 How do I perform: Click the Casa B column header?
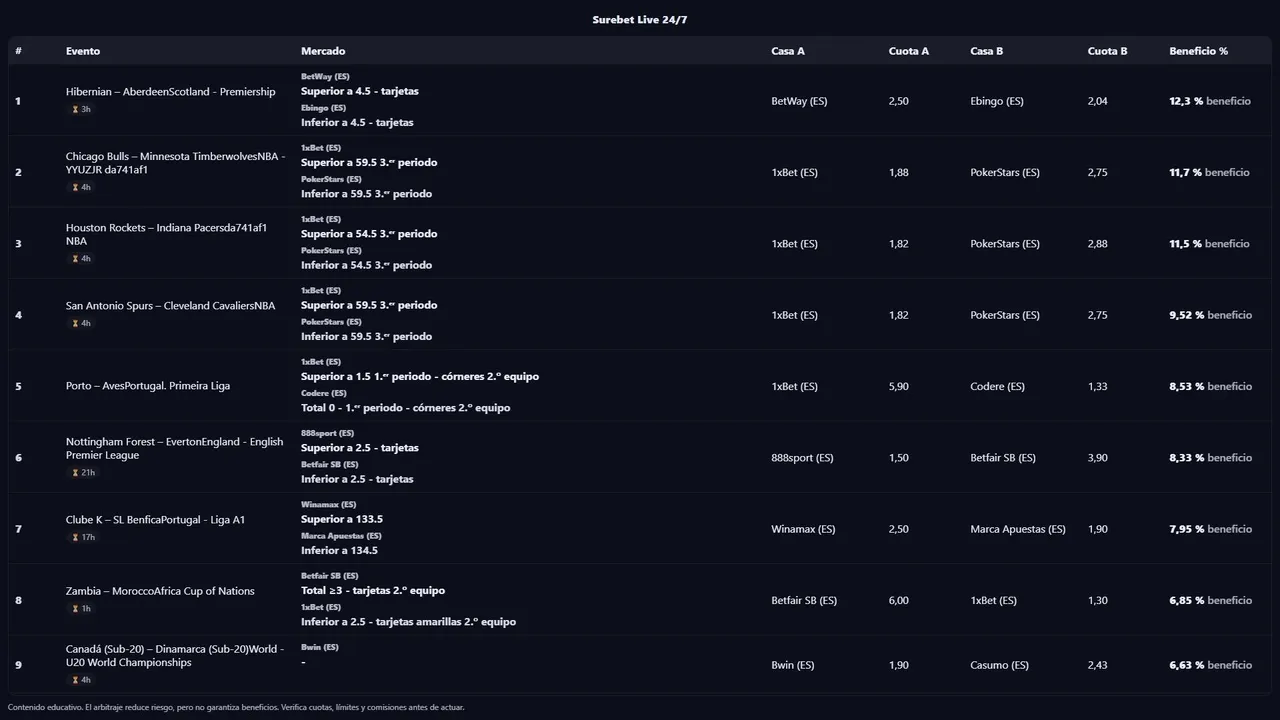986,51
